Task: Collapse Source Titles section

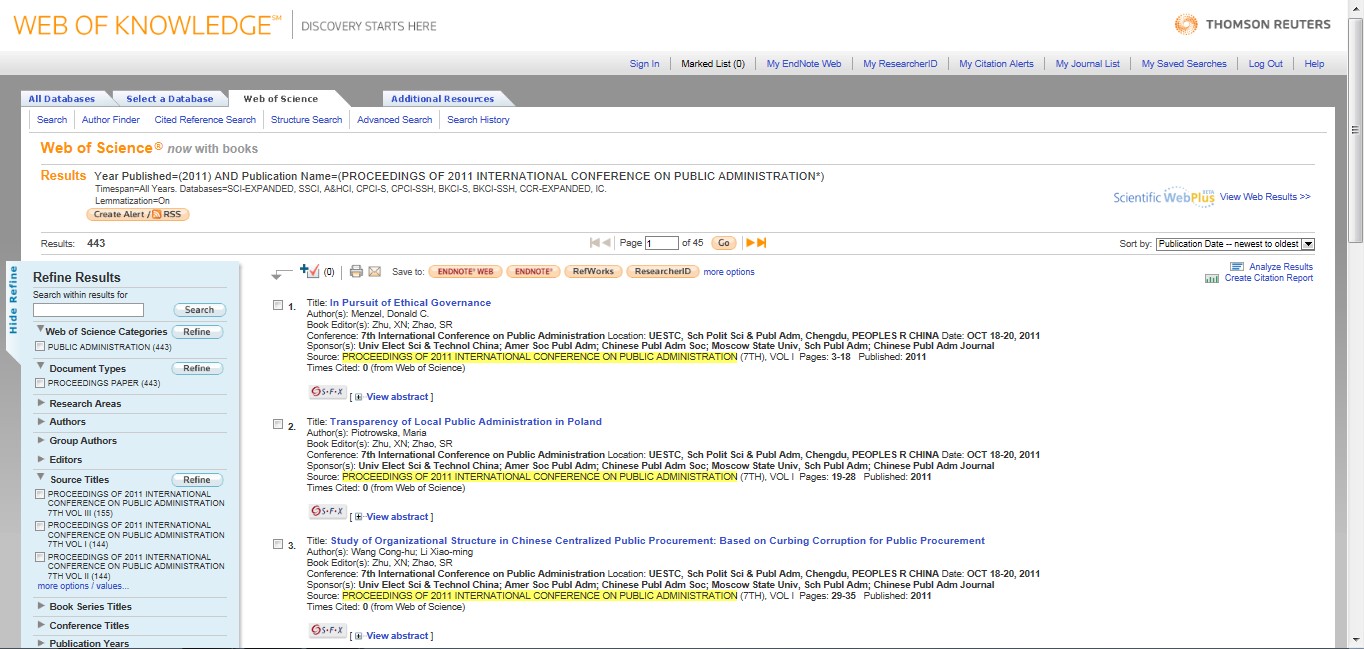Action: tap(41, 477)
